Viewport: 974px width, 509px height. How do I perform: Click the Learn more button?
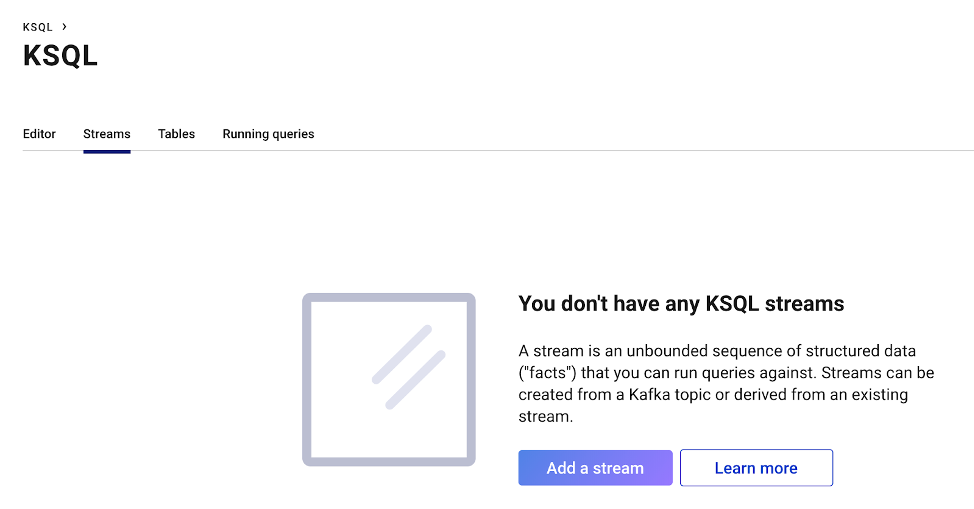click(756, 467)
